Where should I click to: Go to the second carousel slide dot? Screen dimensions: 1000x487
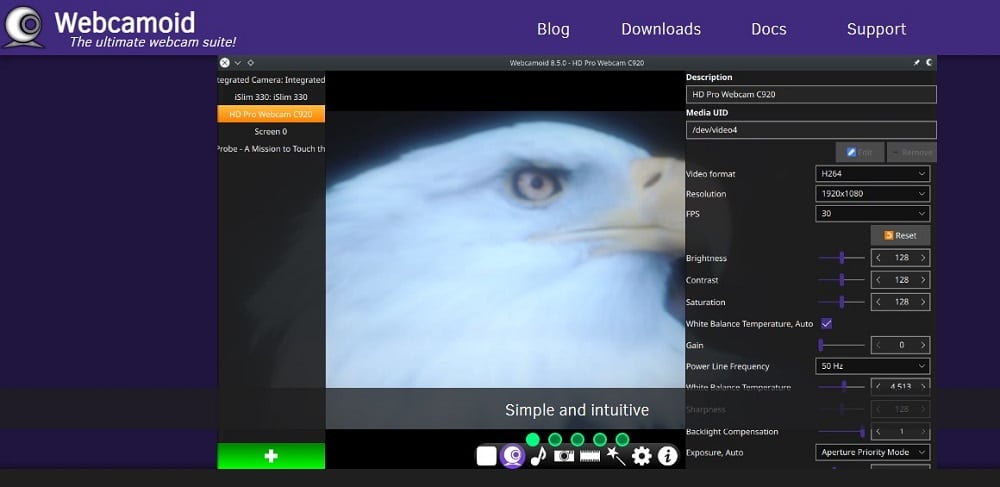pyautogui.click(x=555, y=439)
